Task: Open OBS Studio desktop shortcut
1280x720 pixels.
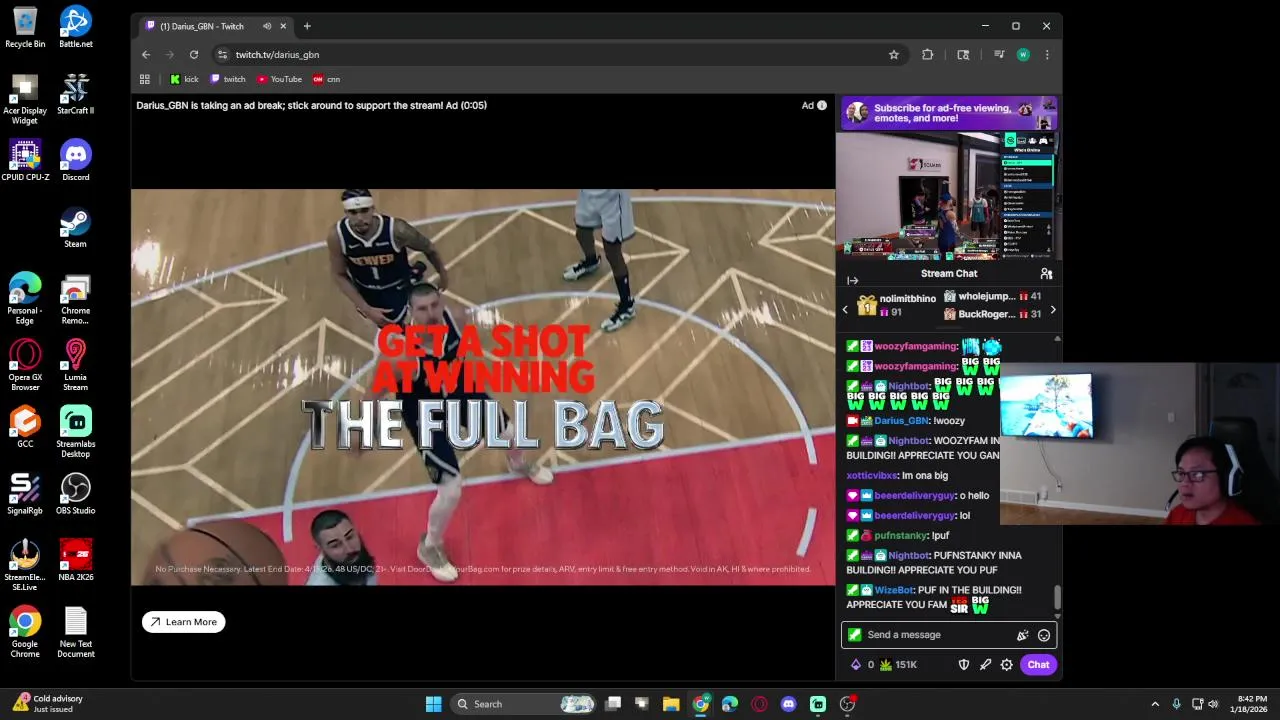Action: [75, 494]
